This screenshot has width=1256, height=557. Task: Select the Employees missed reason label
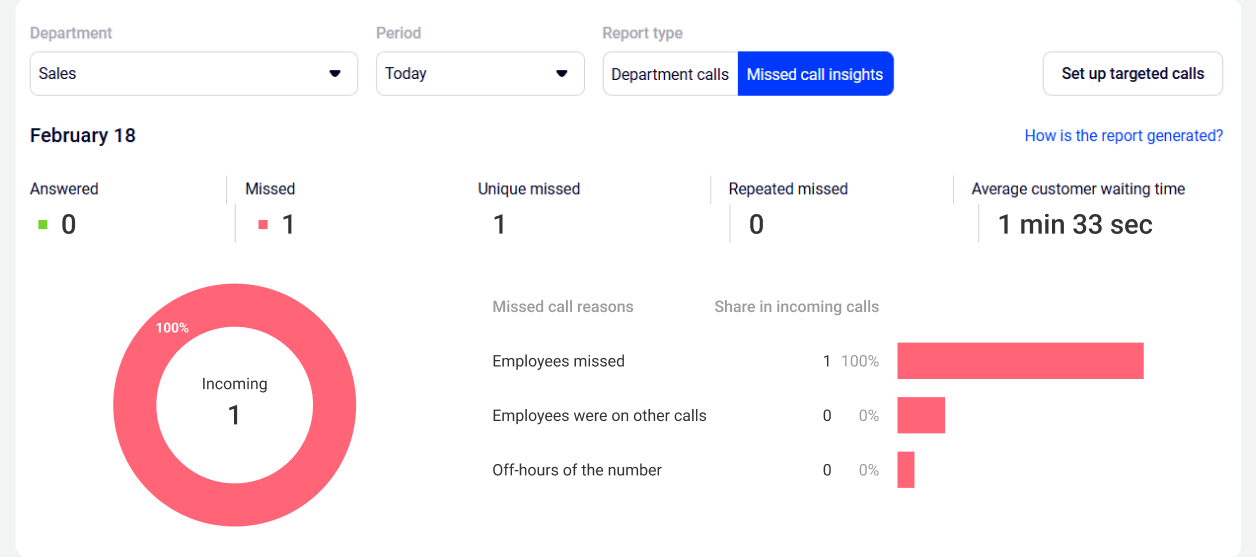(558, 361)
